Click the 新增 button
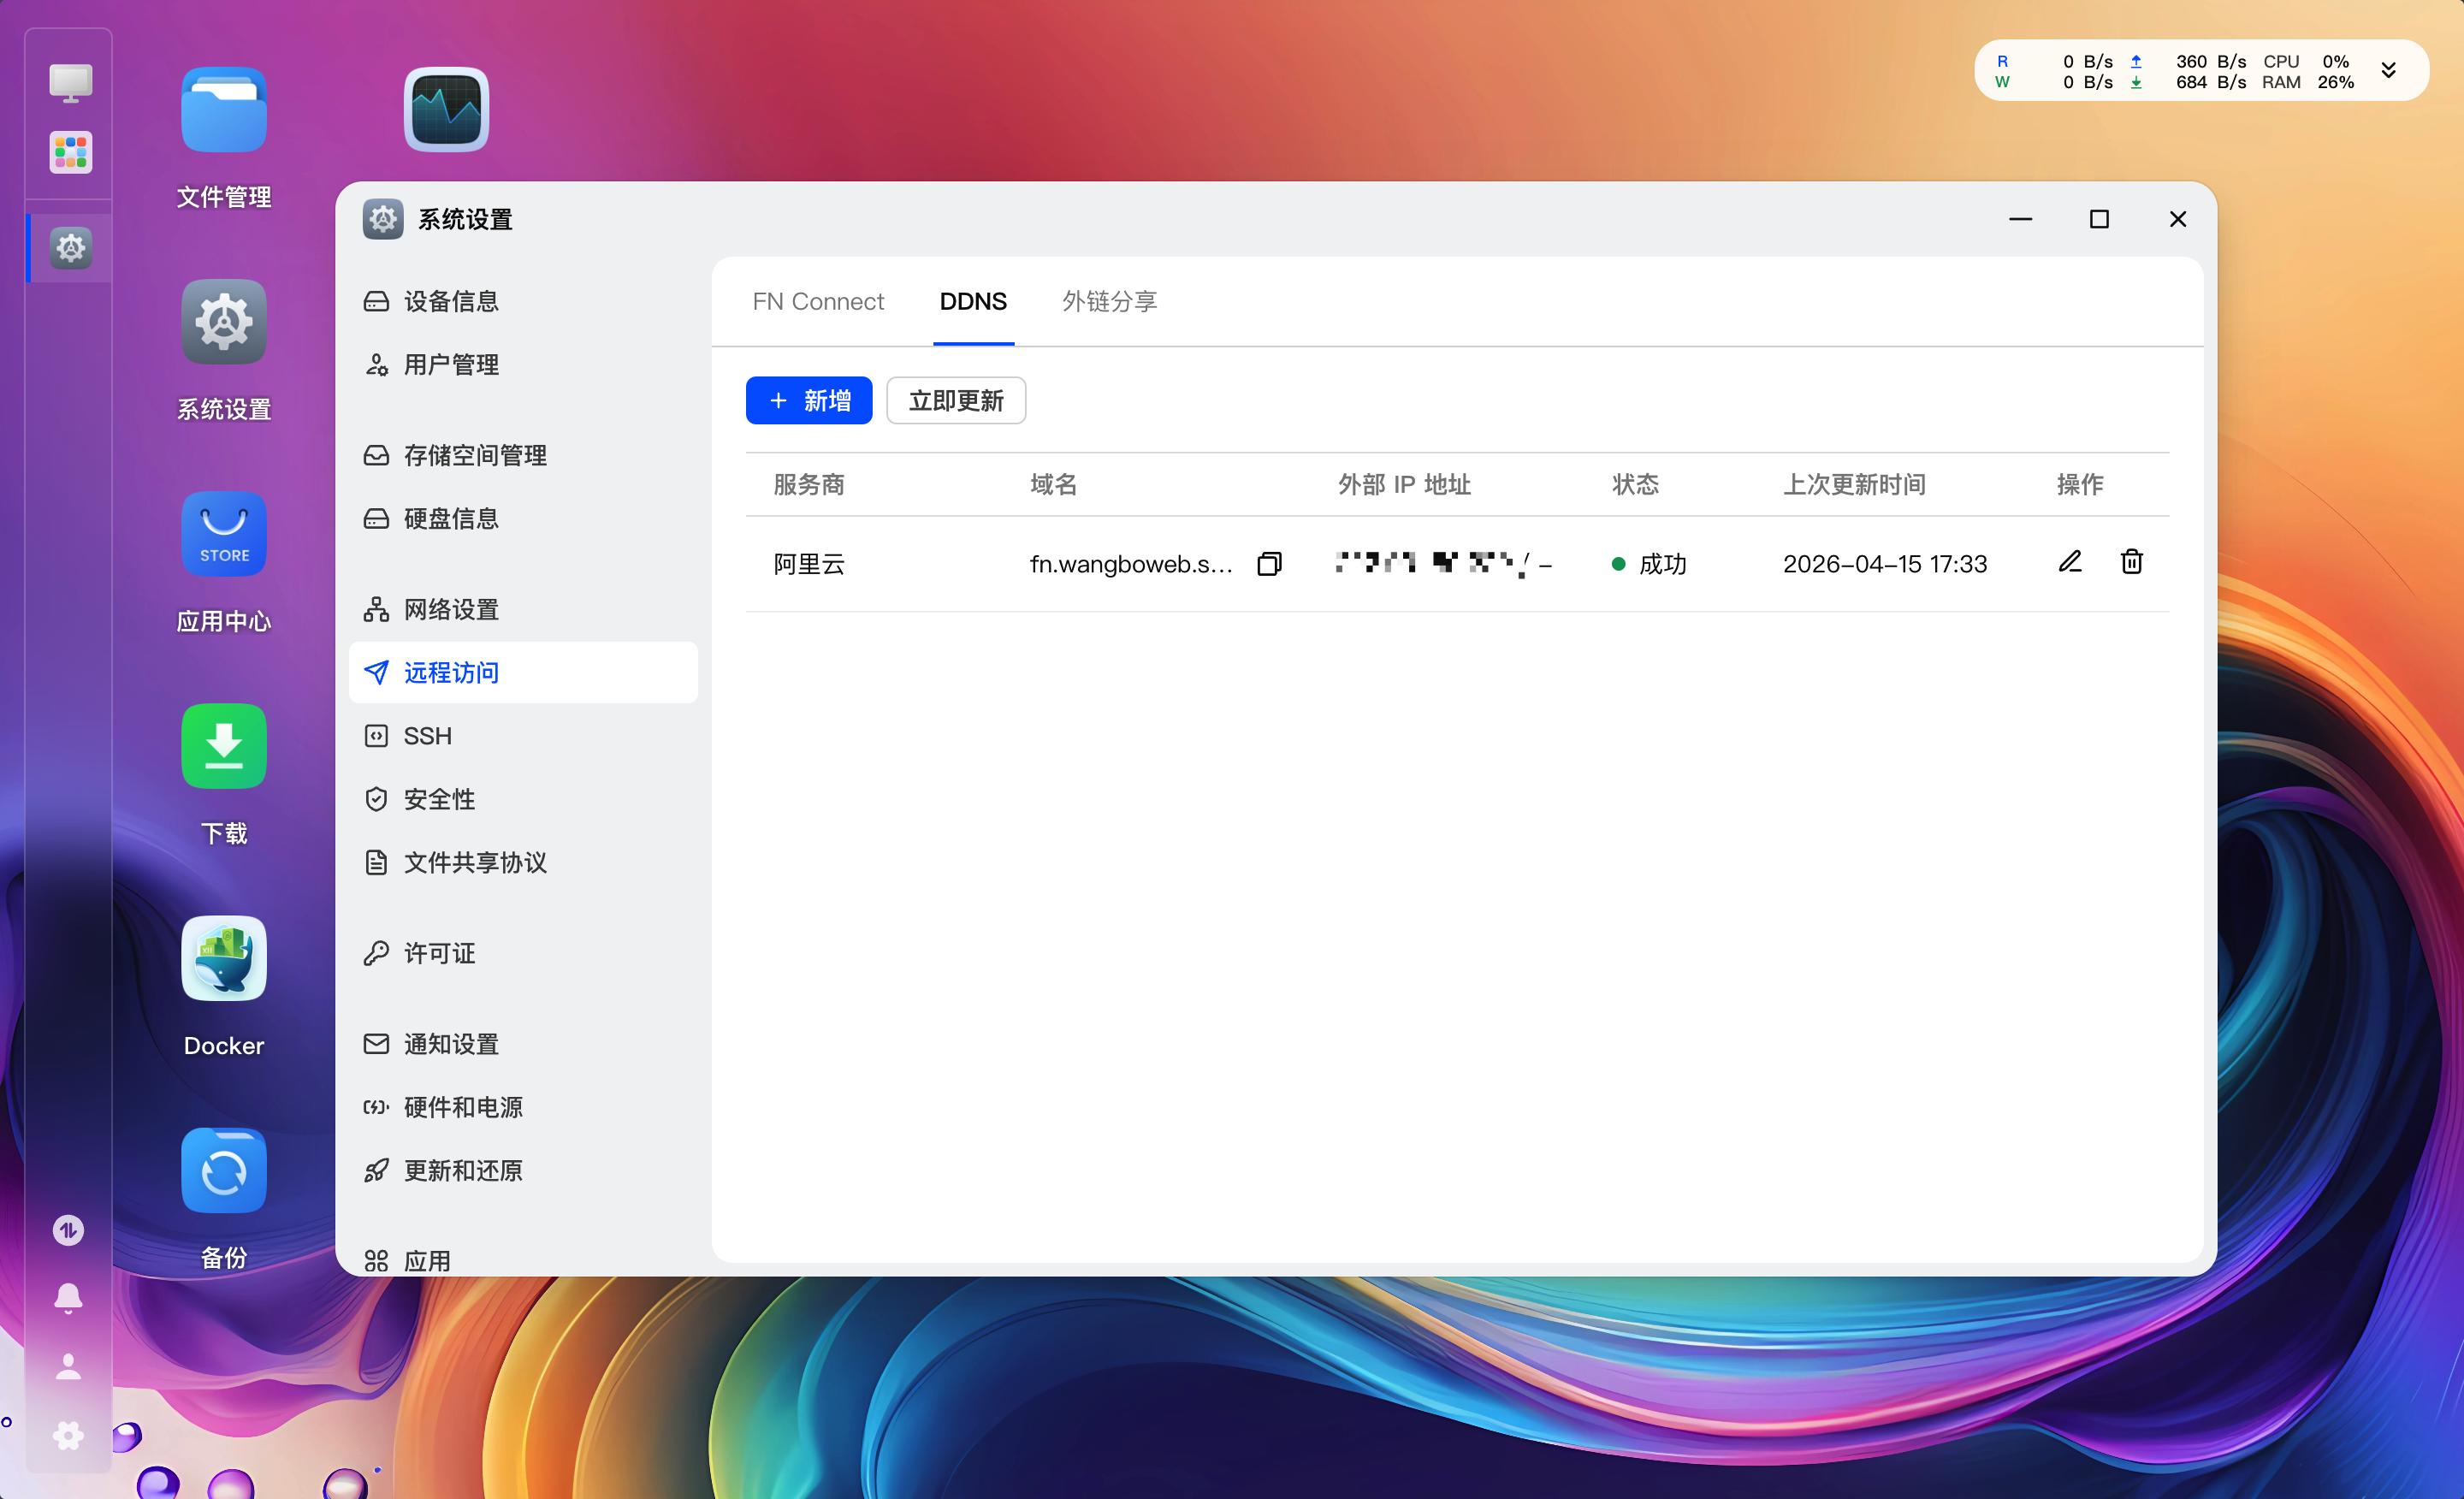 coord(808,401)
